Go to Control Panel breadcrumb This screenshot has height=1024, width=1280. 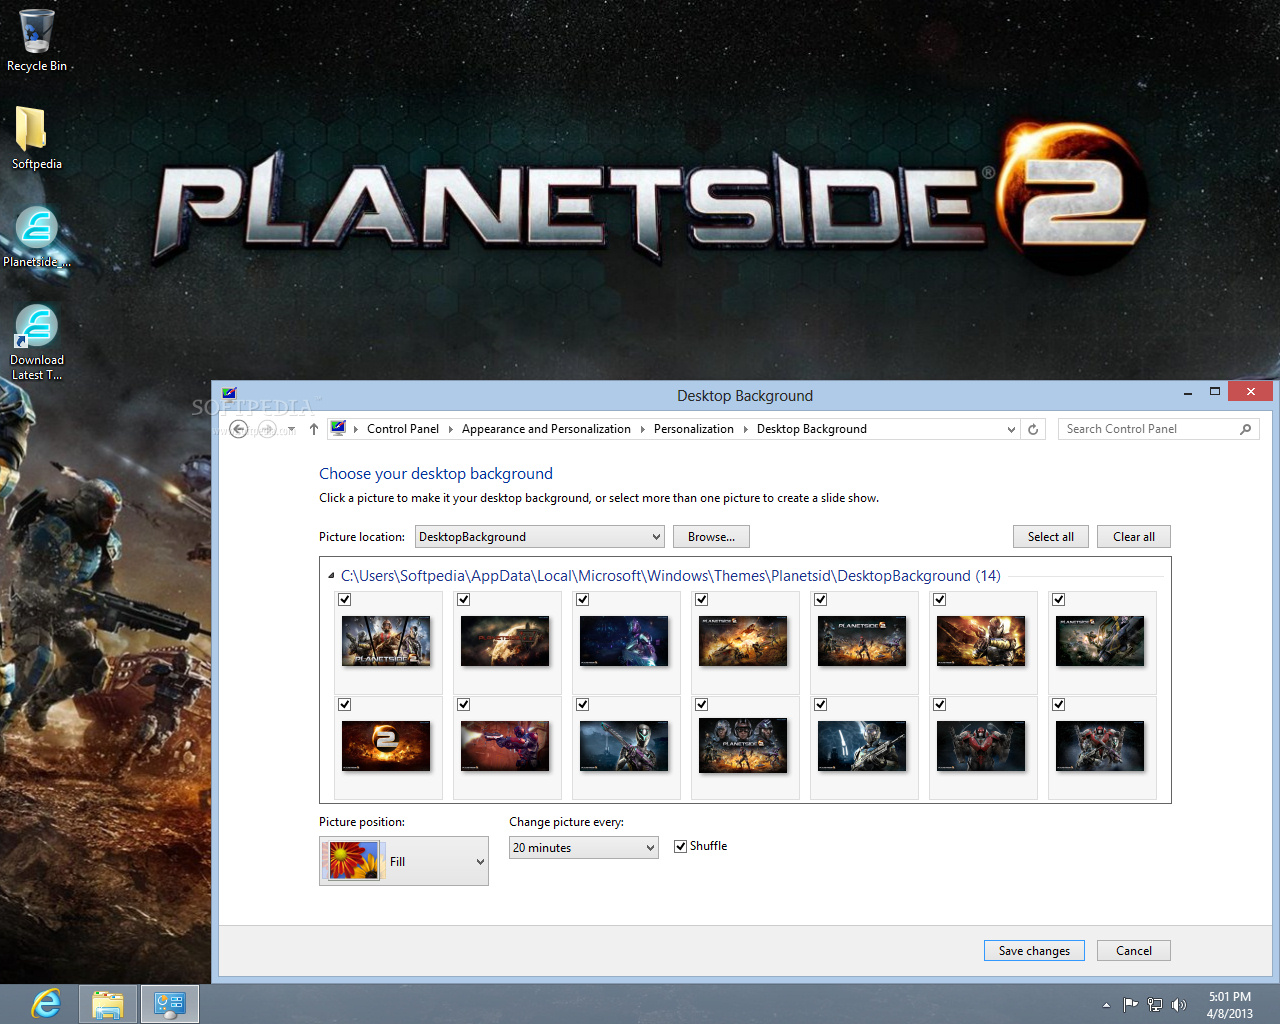click(x=403, y=429)
